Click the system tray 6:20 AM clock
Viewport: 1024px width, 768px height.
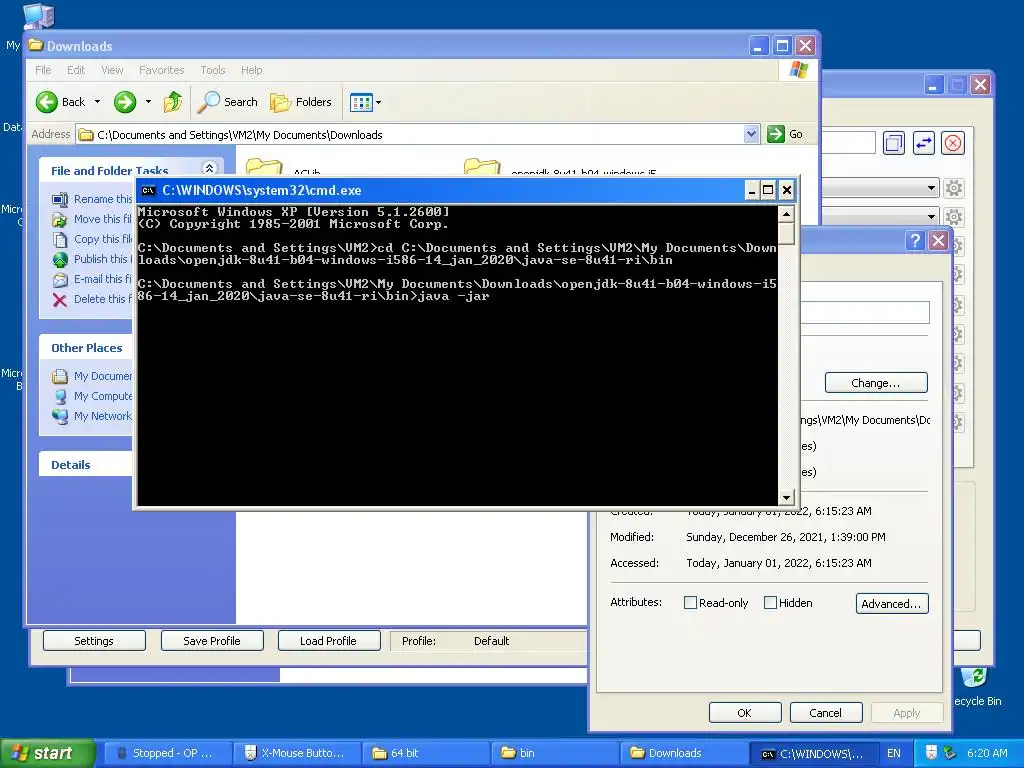pos(987,753)
